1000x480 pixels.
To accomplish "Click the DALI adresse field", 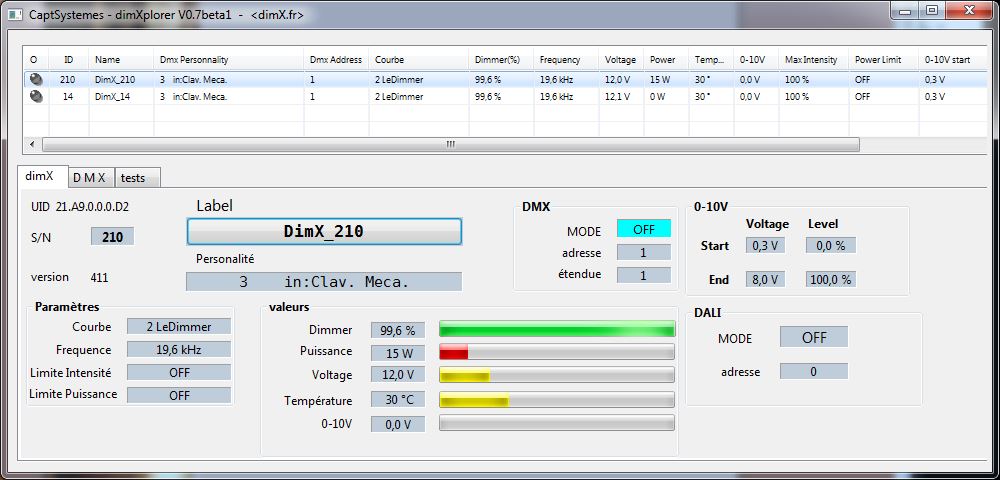I will pyautogui.click(x=813, y=372).
